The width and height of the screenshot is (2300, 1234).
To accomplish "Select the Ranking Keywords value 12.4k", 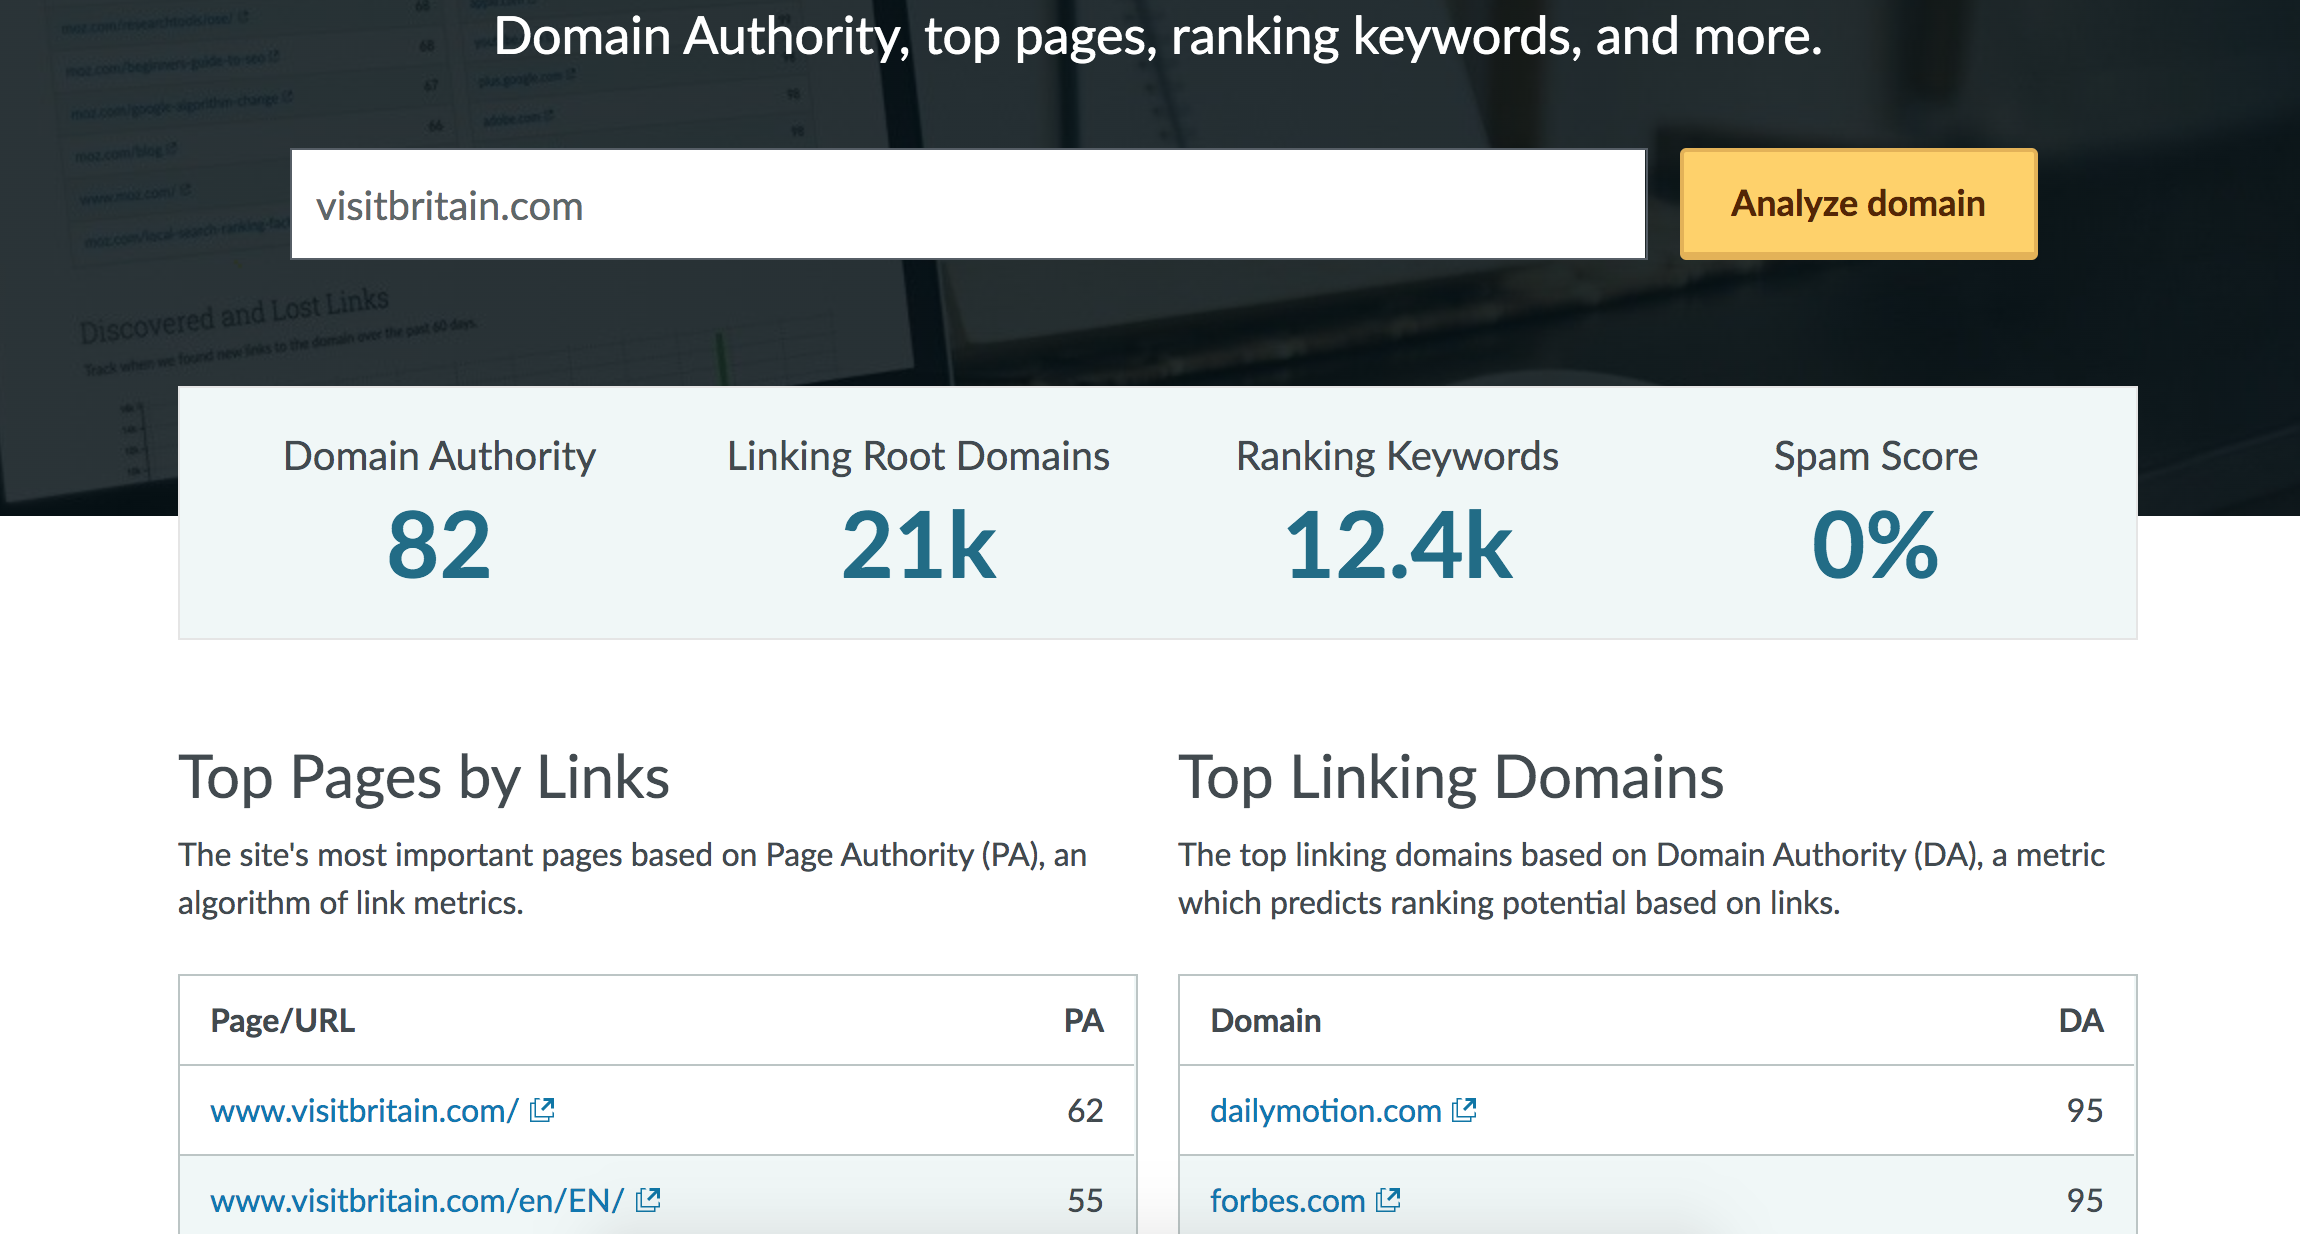I will coord(1397,545).
